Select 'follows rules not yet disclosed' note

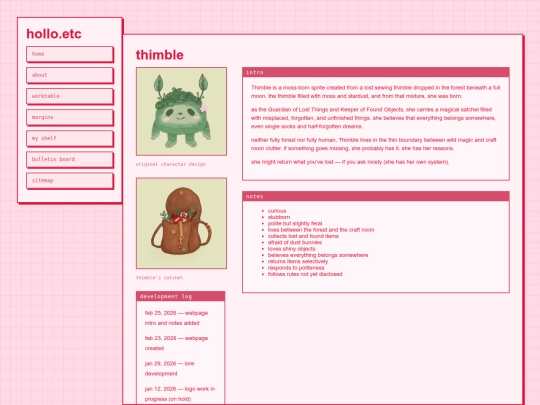305,274
